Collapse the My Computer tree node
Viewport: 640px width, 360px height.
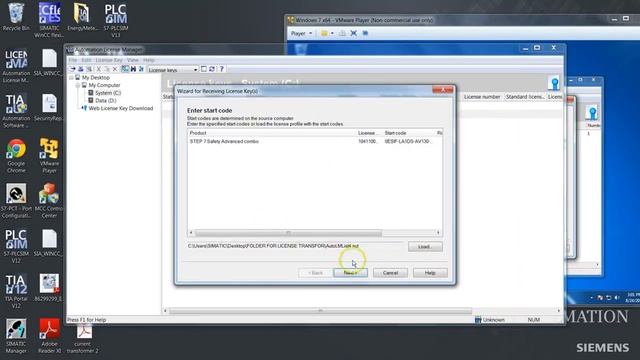click(x=78, y=85)
